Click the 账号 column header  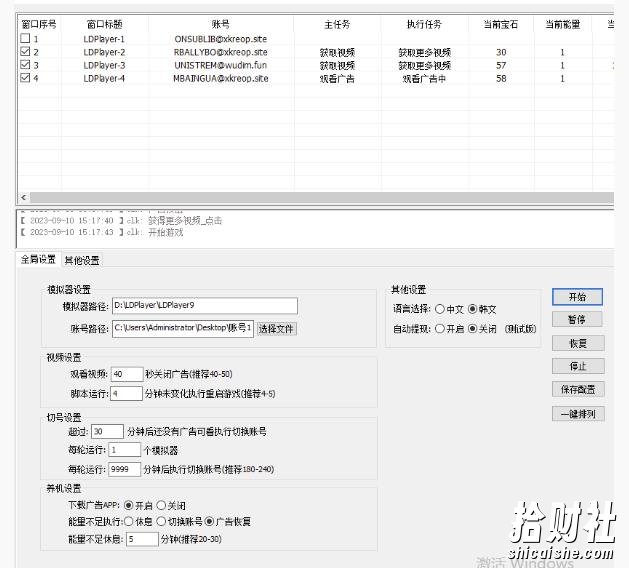tap(221, 24)
